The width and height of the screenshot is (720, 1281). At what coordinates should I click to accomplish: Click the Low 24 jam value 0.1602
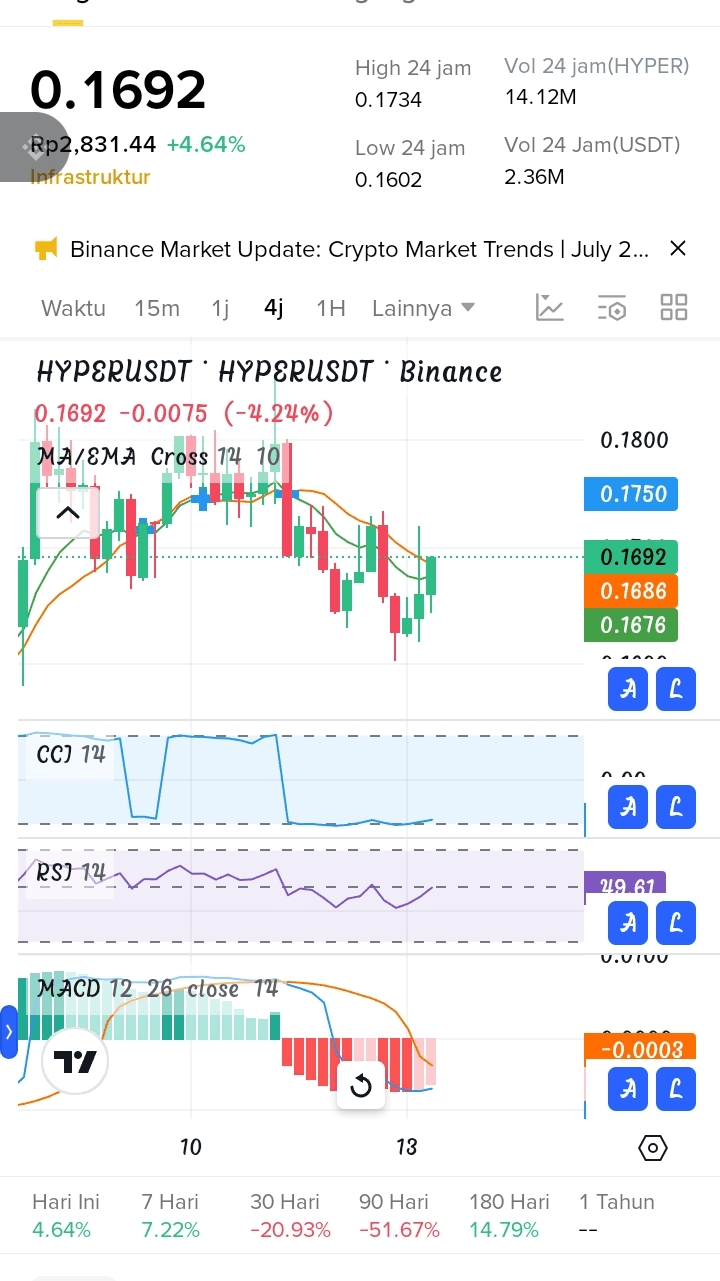point(389,180)
